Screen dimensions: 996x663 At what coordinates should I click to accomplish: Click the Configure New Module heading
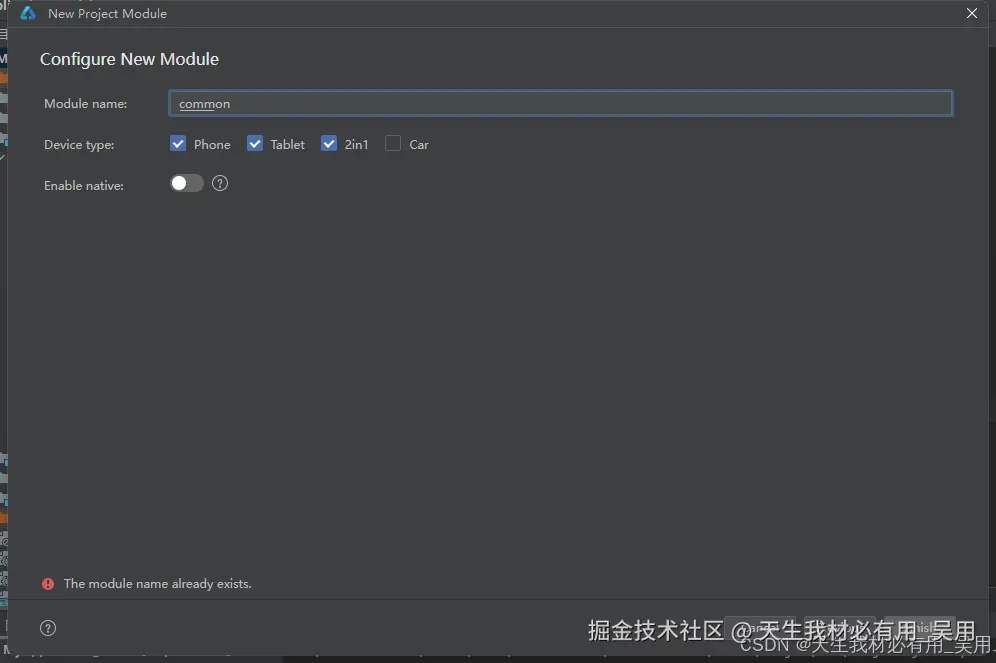pos(129,59)
